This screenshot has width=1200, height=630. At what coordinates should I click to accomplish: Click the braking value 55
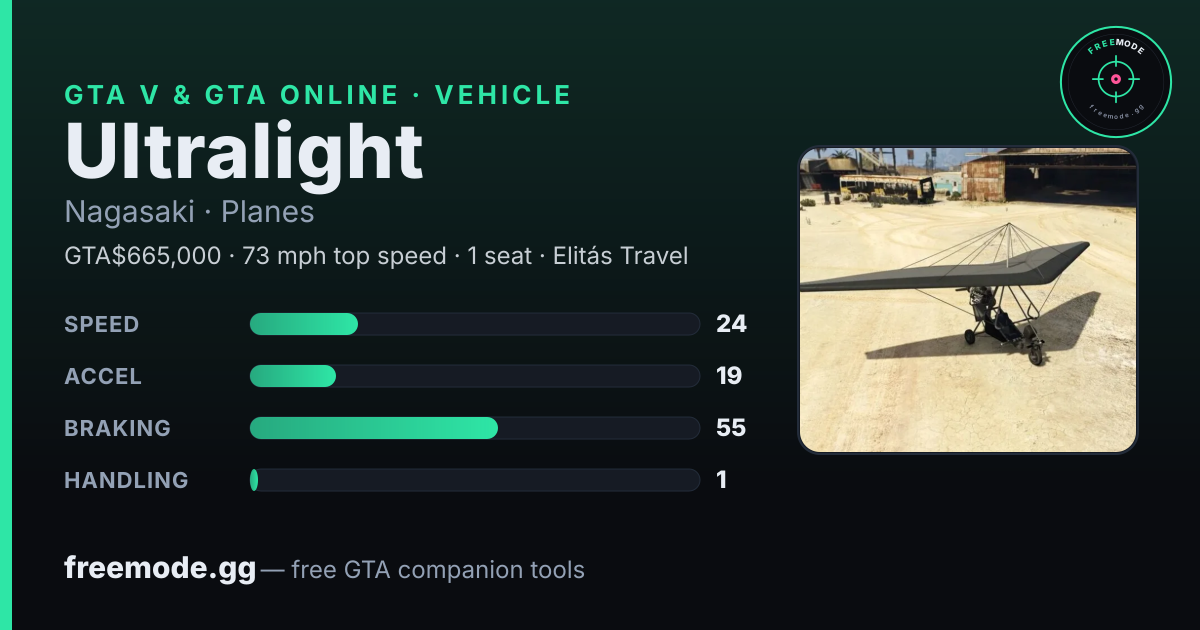731,428
